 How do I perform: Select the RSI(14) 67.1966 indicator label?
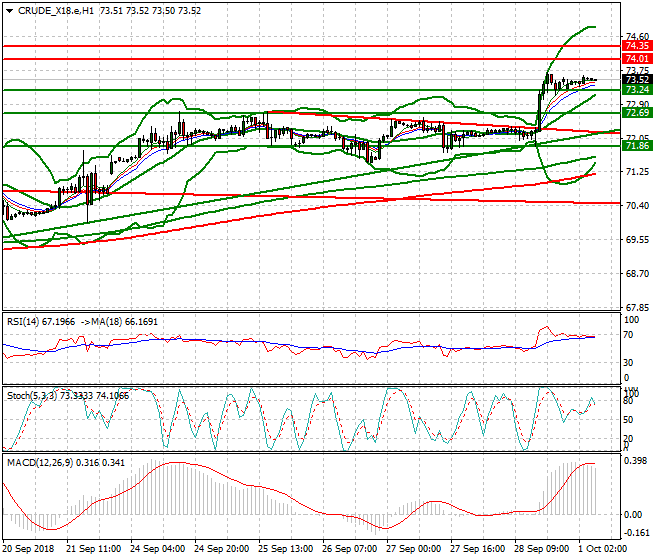41,322
